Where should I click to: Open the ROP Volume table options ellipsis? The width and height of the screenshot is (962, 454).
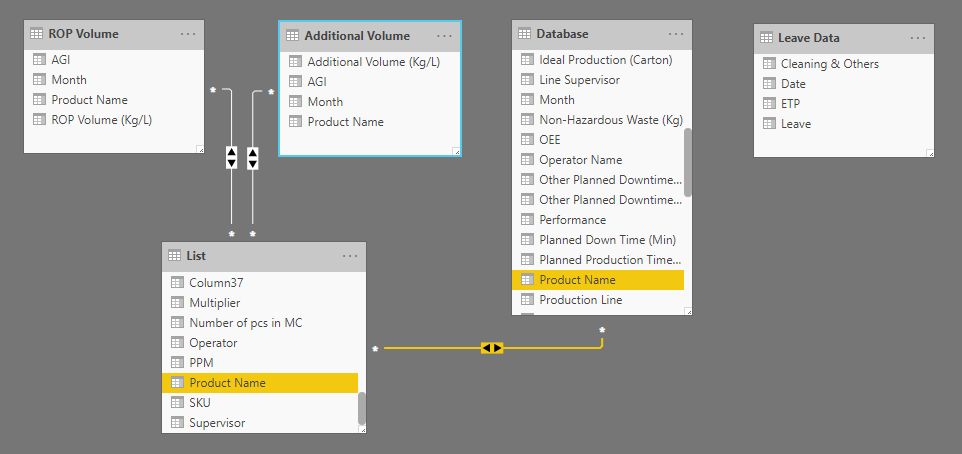click(188, 34)
